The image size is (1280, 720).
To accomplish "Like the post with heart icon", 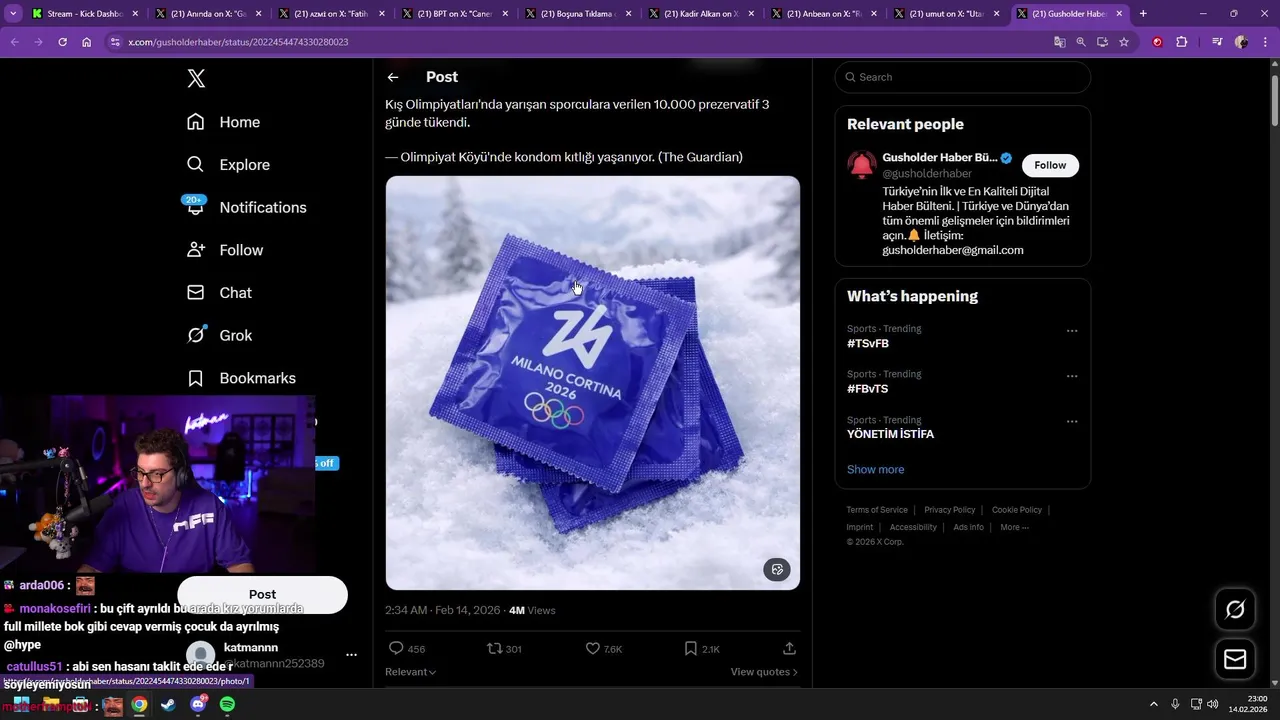I will [x=593, y=648].
